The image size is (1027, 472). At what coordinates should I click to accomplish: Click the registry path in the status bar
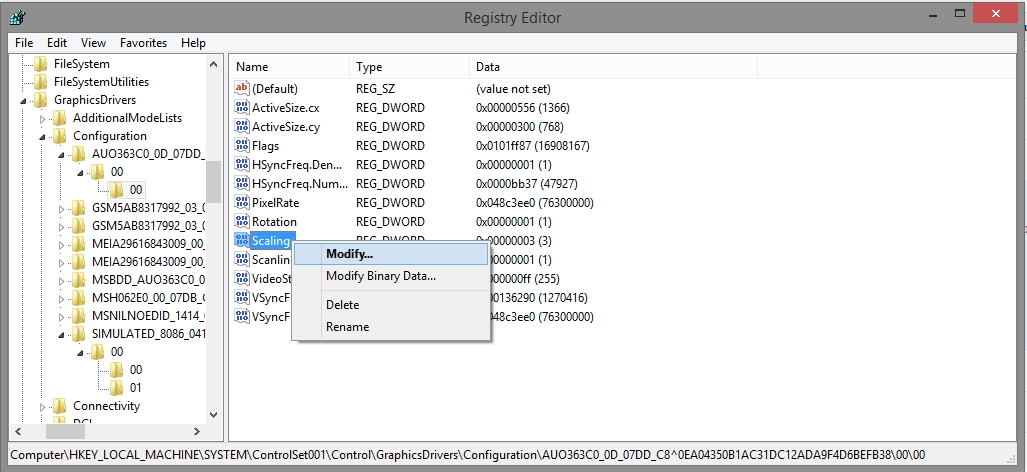click(x=468, y=454)
